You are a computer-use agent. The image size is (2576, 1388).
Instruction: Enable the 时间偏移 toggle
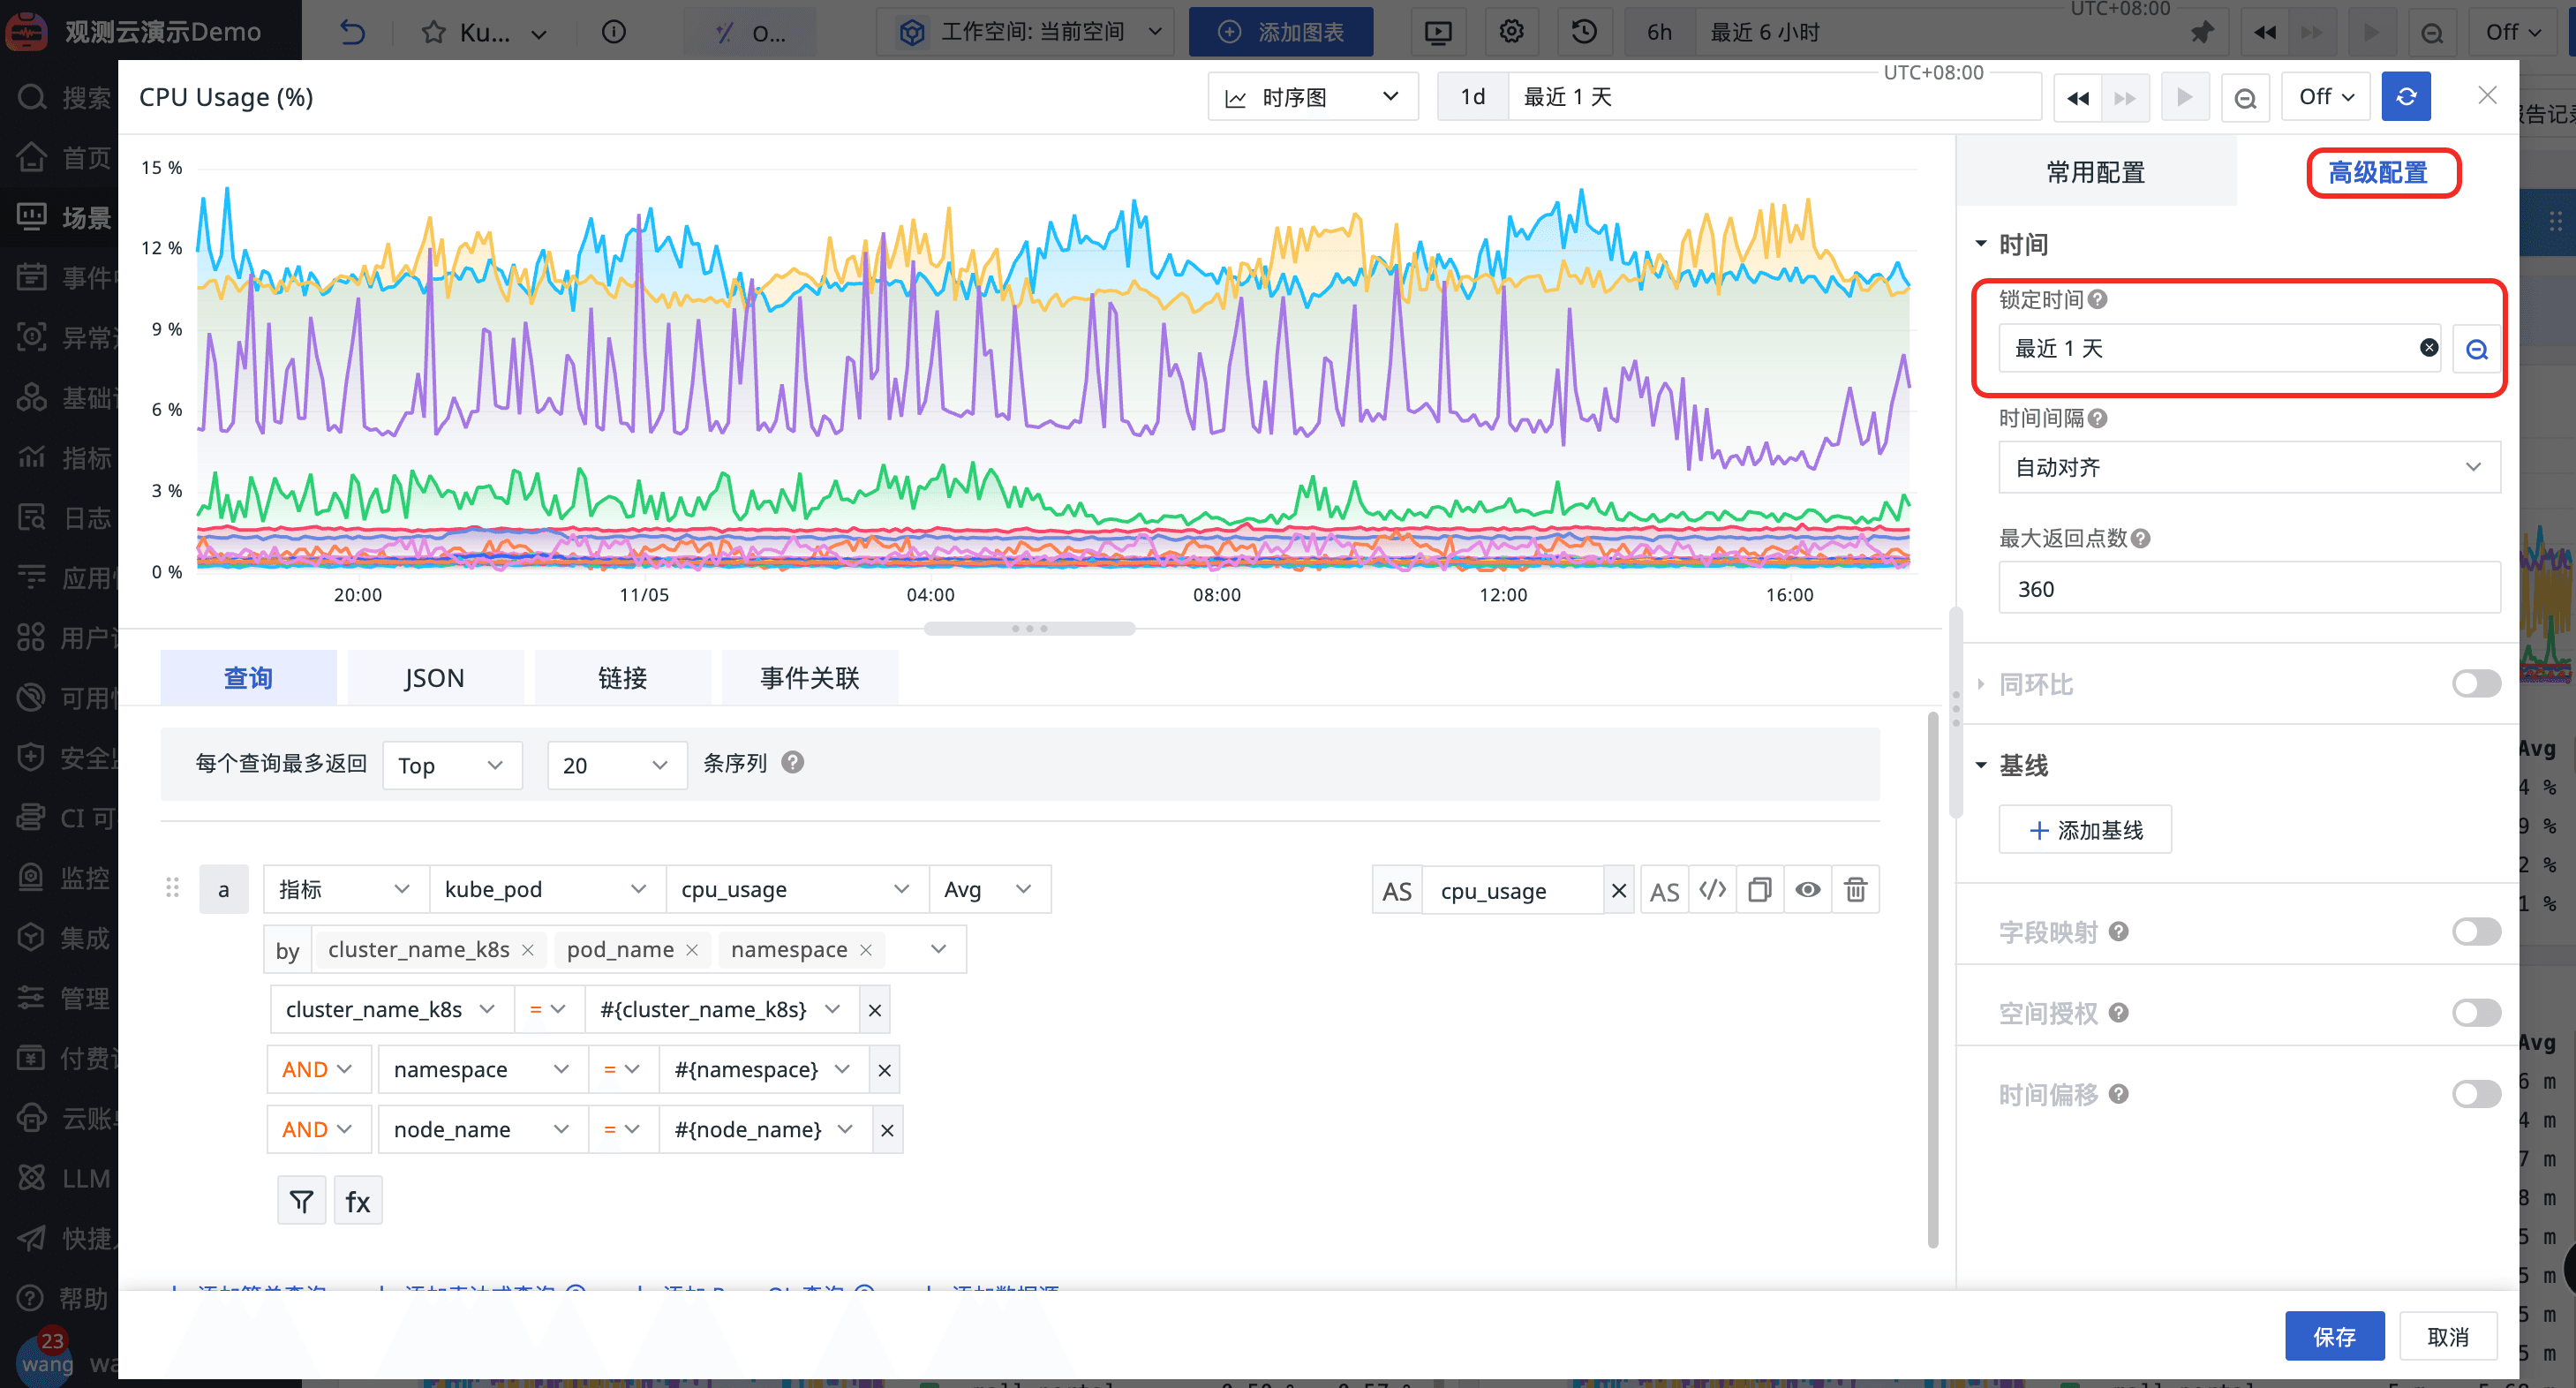pos(2475,1094)
